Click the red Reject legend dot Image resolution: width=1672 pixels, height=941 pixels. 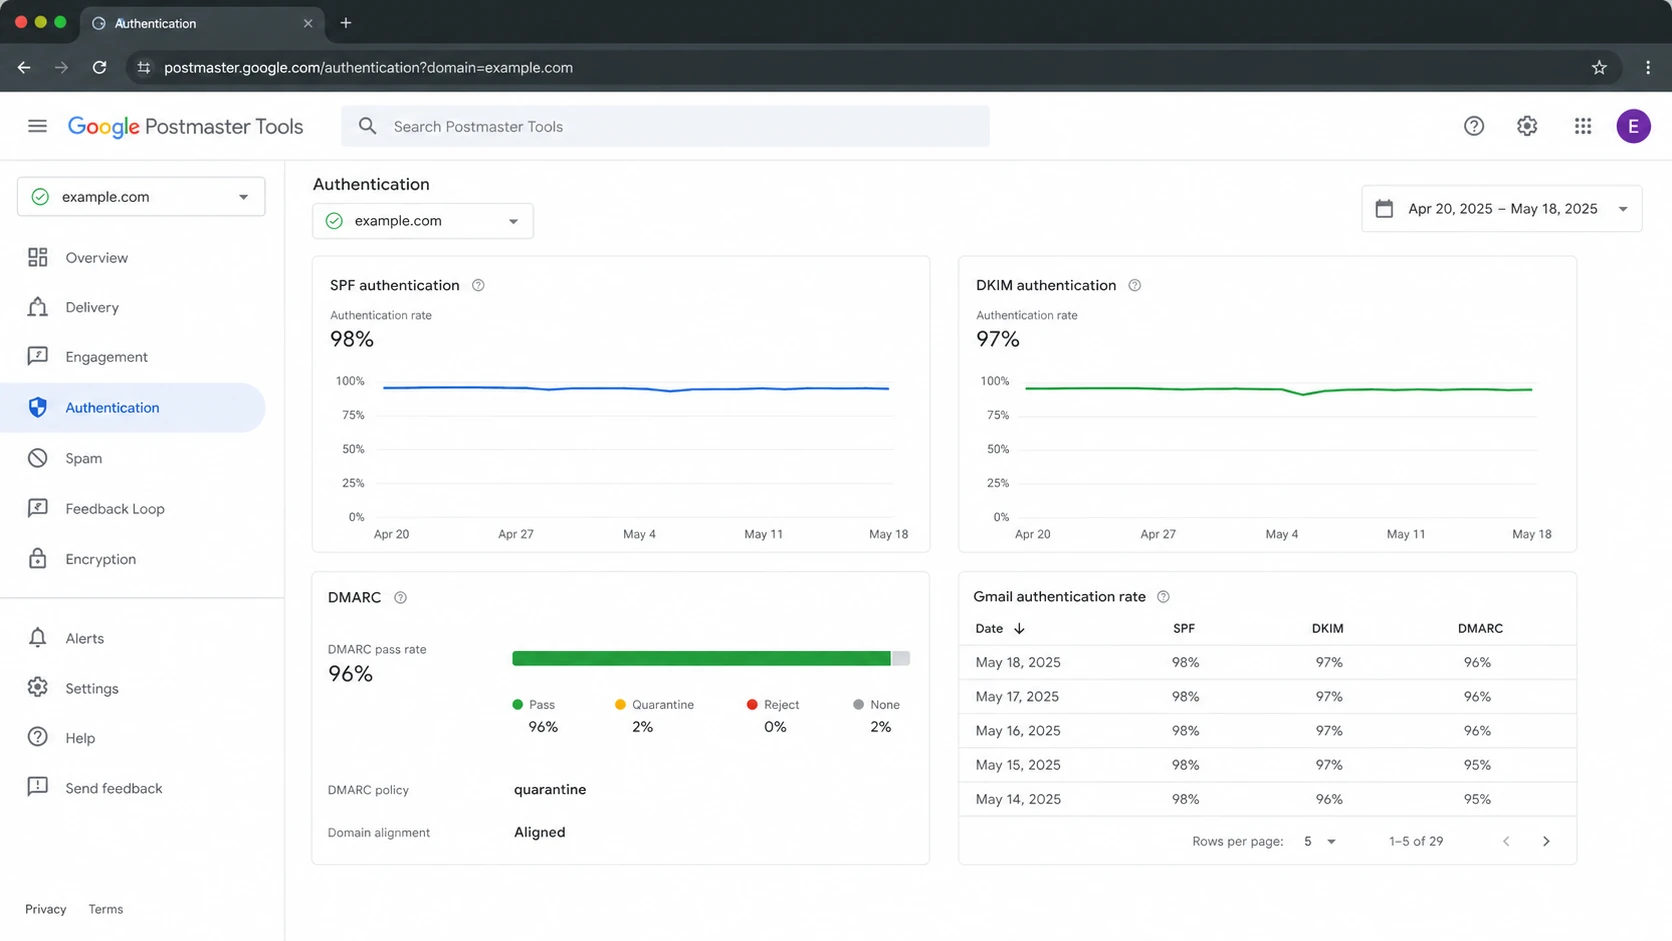coord(752,704)
